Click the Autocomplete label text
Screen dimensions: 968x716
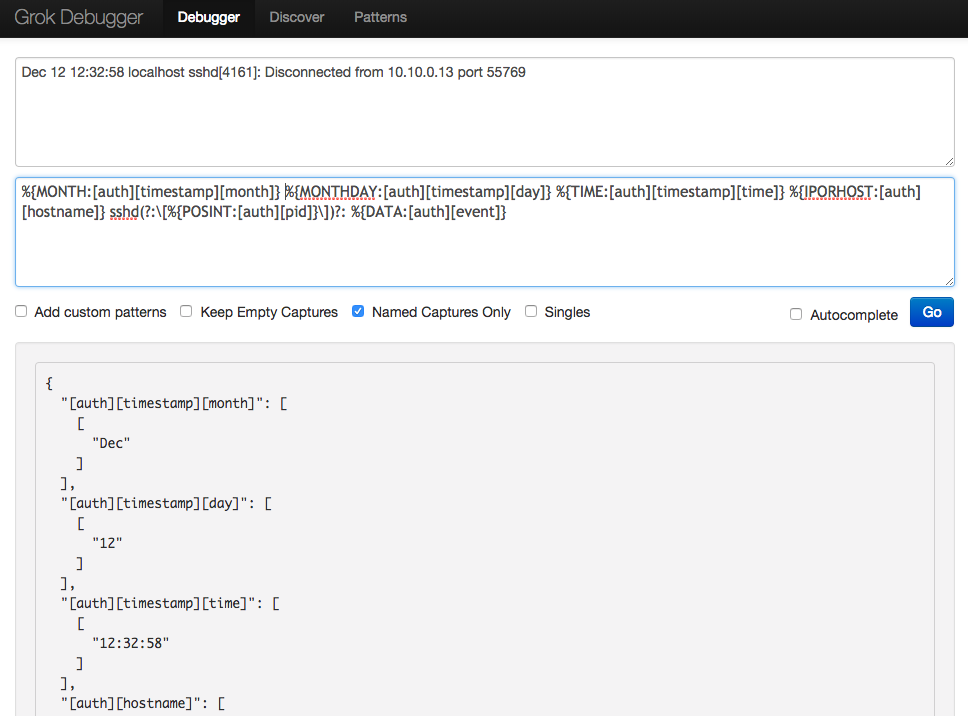point(854,315)
